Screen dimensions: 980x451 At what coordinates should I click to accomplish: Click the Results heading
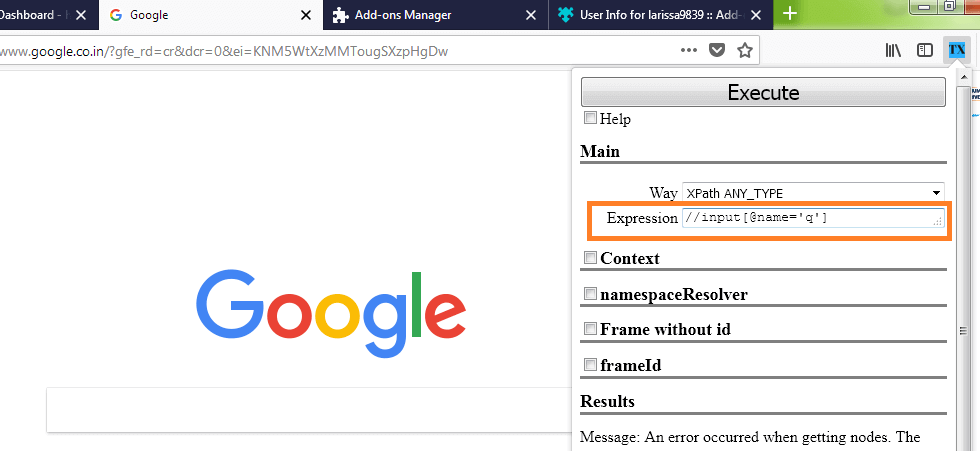[x=607, y=401]
